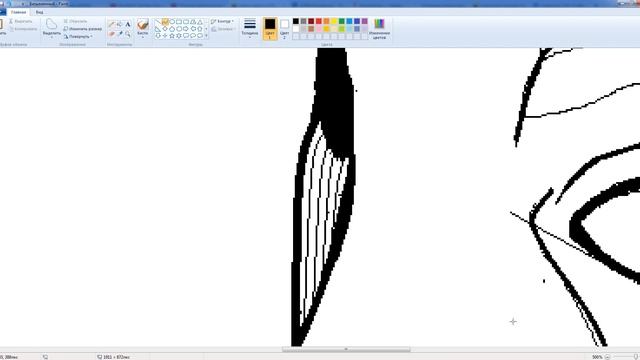Pick the yellow palette color
The width and height of the screenshot is (640, 360).
pos(334,21)
